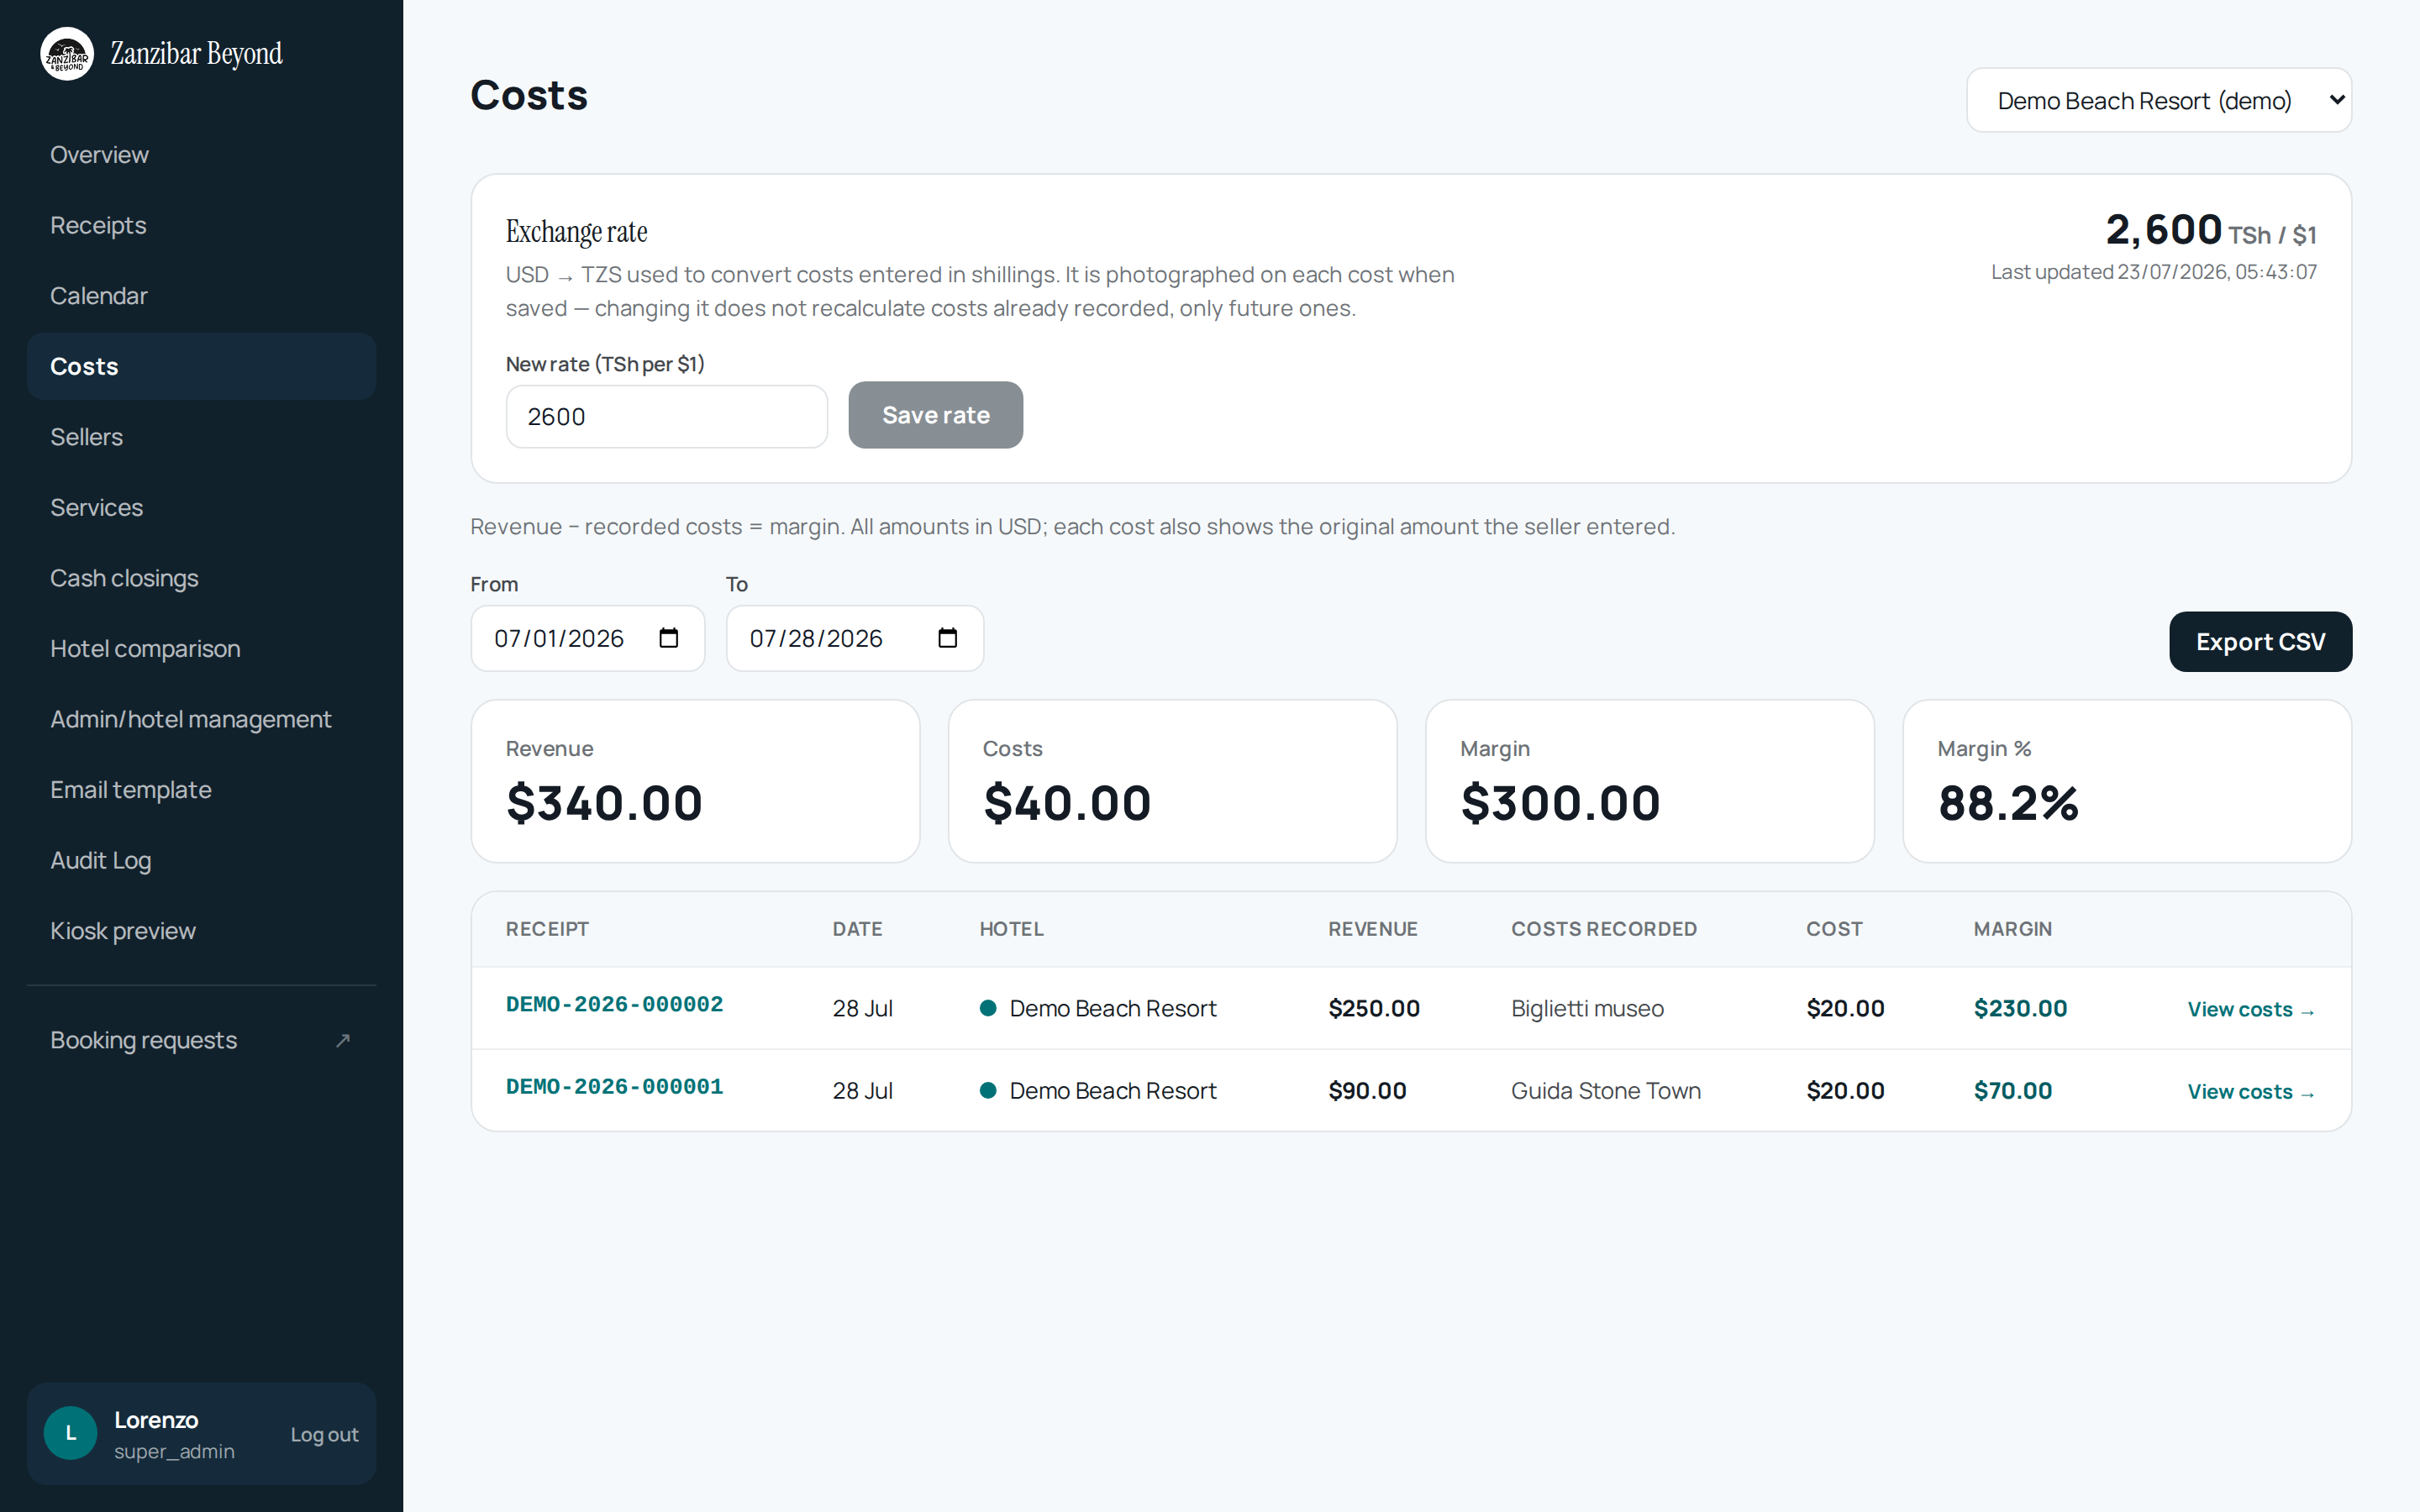Click the To date field 07/28/2026

click(x=855, y=638)
